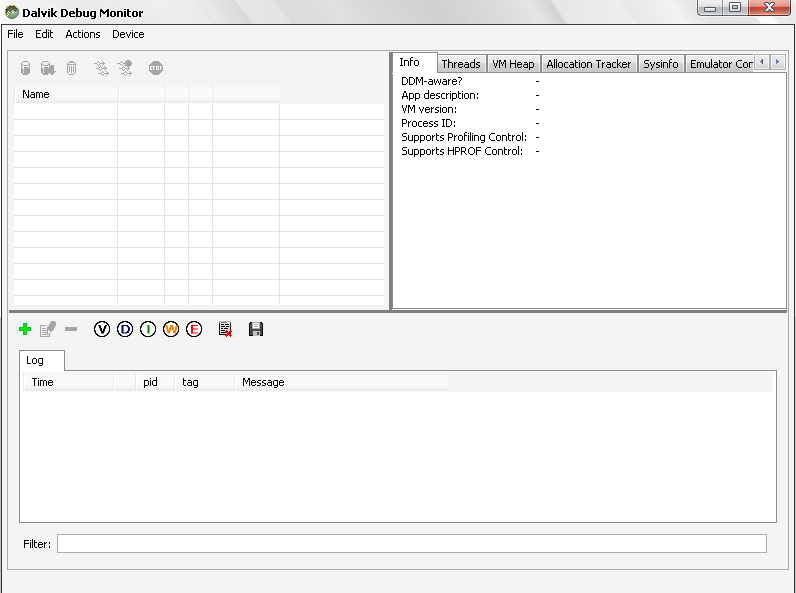Open the Edit menu
This screenshot has width=796, height=593.
coord(44,34)
